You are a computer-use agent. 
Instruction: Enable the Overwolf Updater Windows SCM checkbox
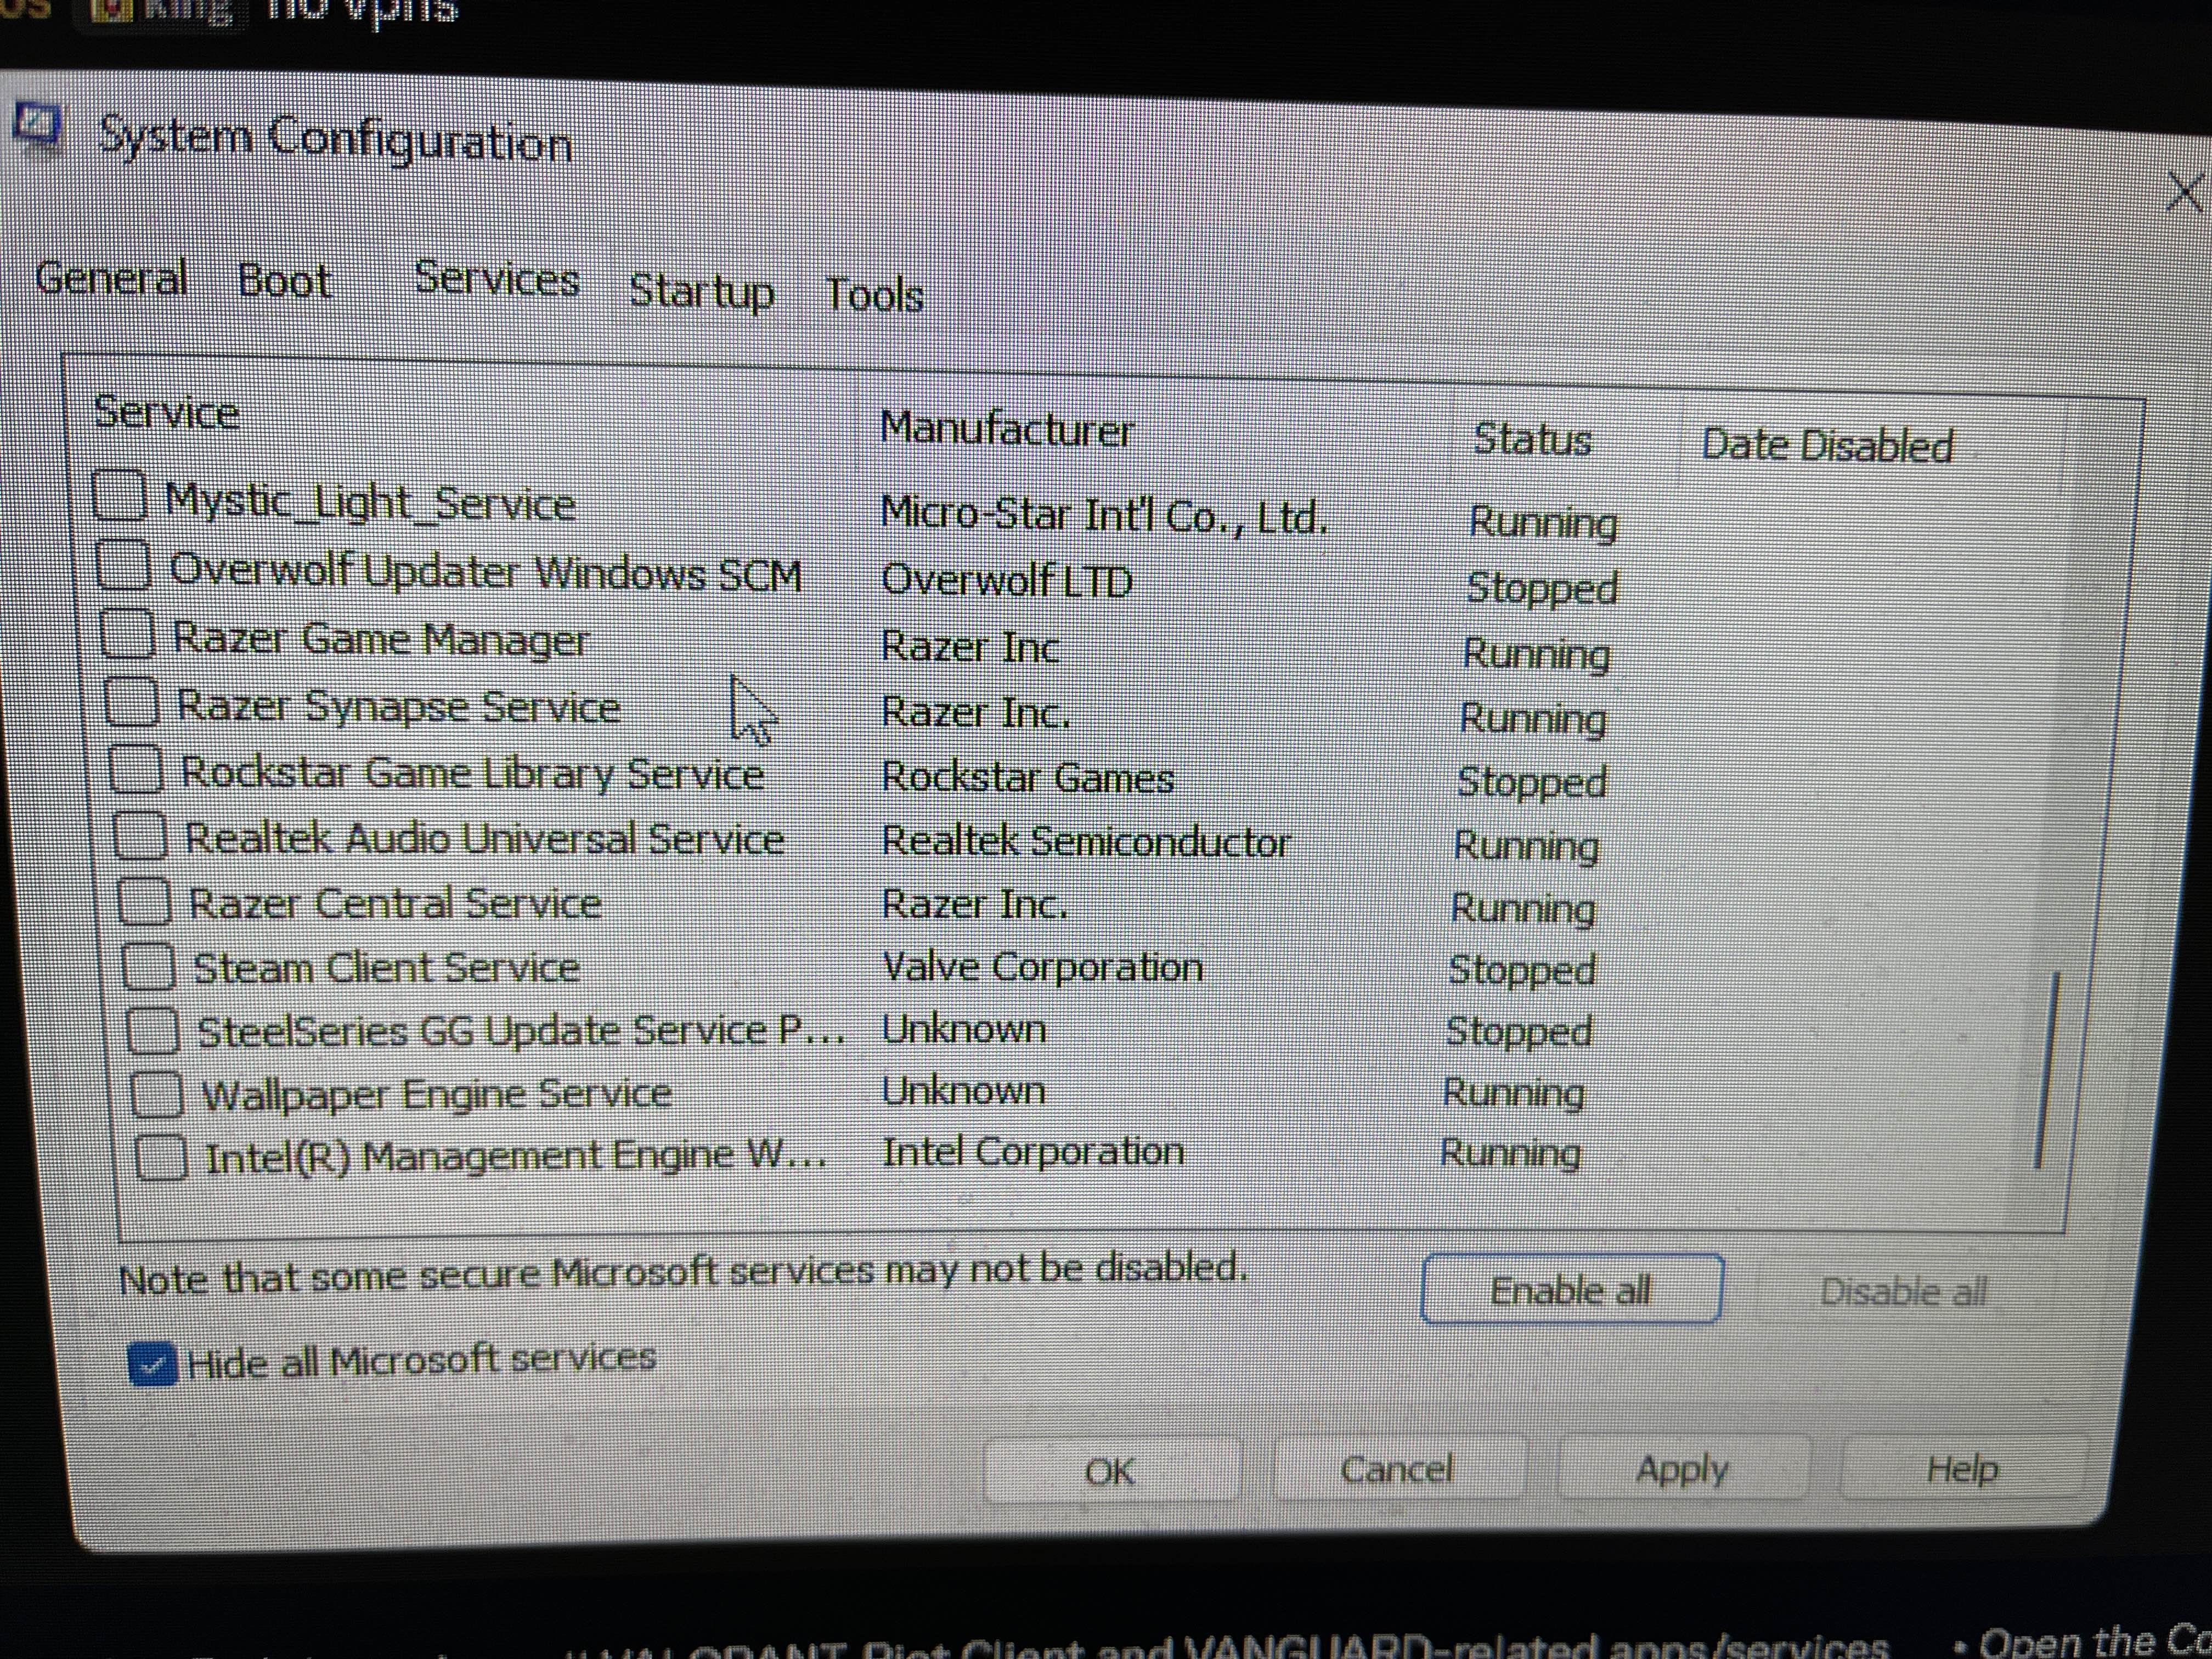pos(124,565)
